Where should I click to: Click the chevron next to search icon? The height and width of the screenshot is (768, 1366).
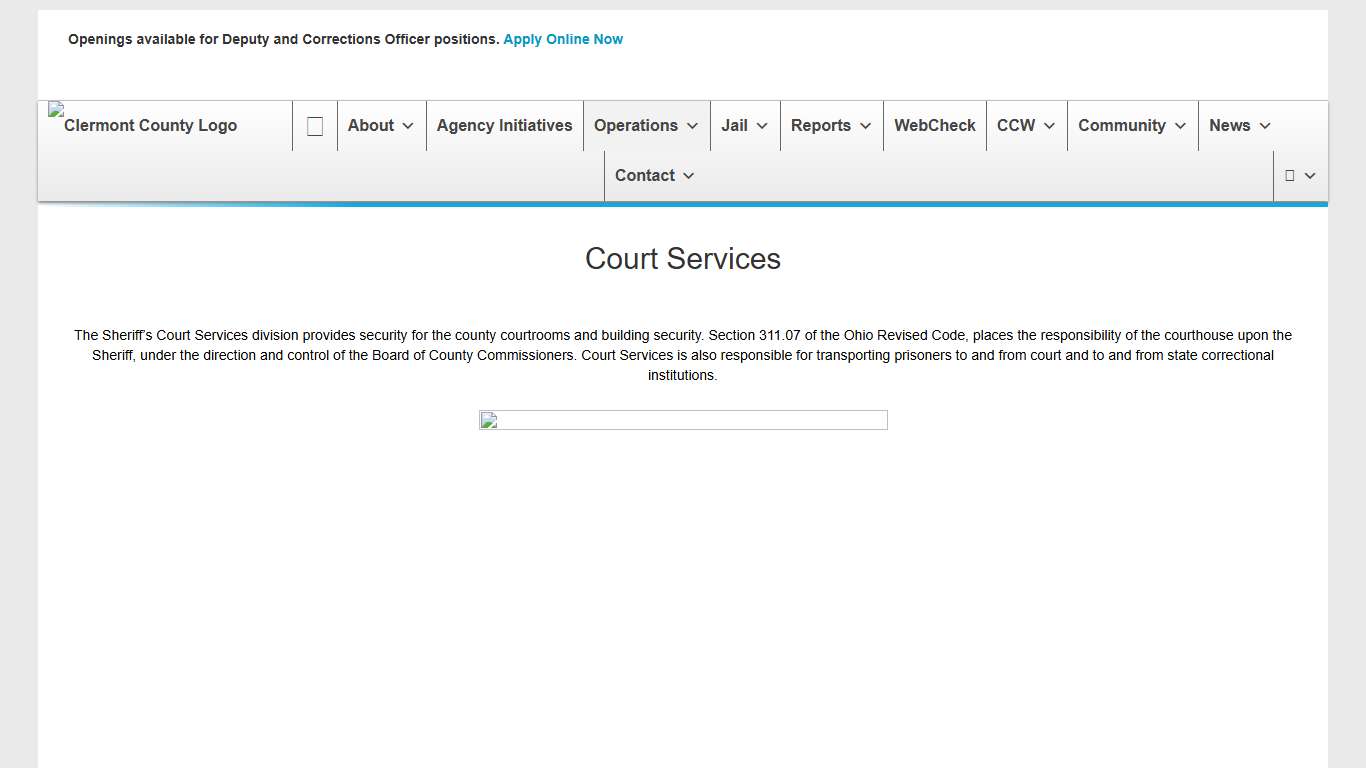coord(1310,175)
